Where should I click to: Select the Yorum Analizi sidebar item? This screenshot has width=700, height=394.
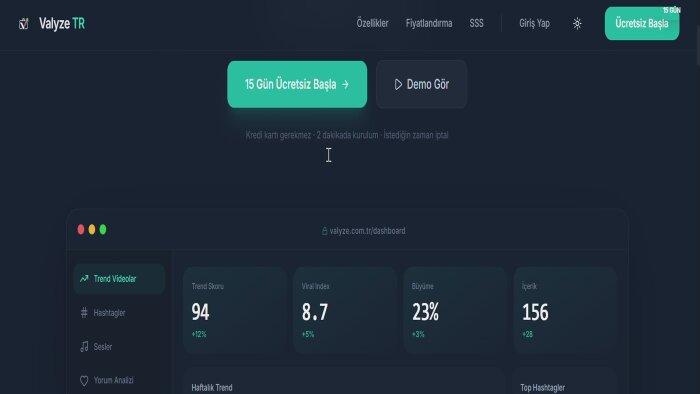click(x=119, y=381)
